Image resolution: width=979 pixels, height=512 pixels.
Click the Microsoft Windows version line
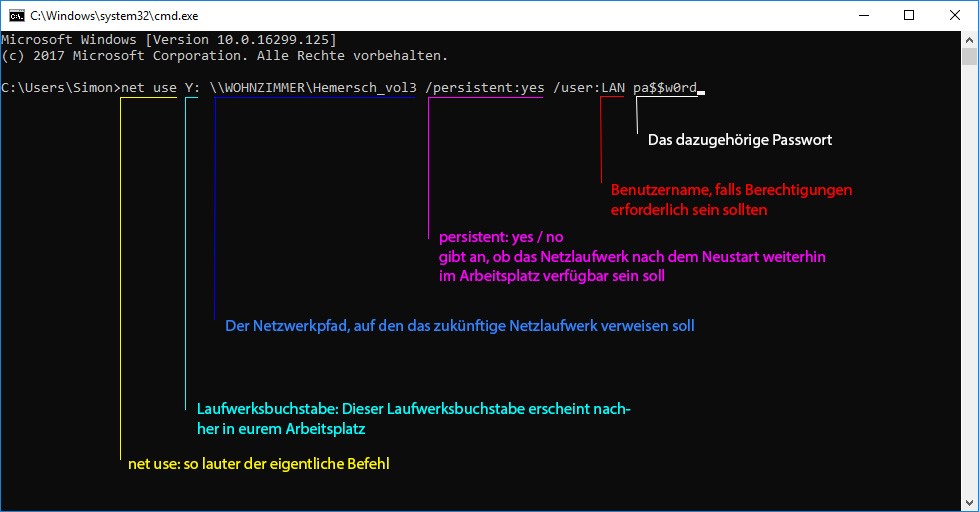click(x=168, y=39)
